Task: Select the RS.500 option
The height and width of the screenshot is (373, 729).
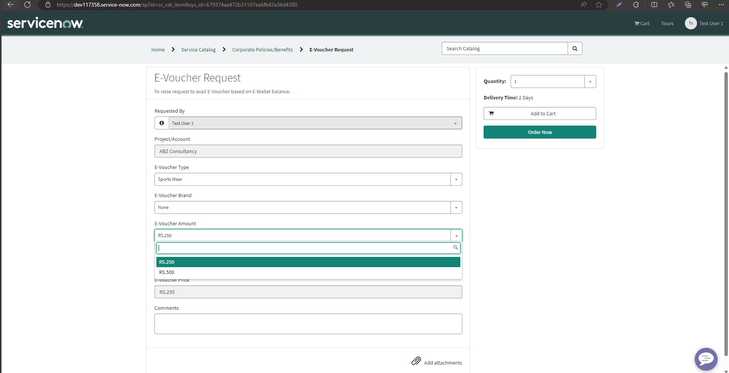Action: coord(308,272)
